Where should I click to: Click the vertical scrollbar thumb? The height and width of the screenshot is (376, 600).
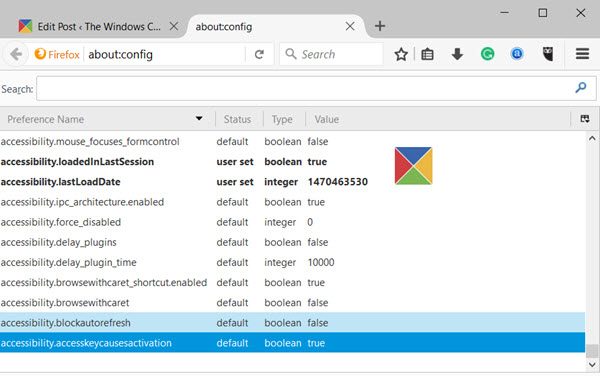pyautogui.click(x=592, y=351)
